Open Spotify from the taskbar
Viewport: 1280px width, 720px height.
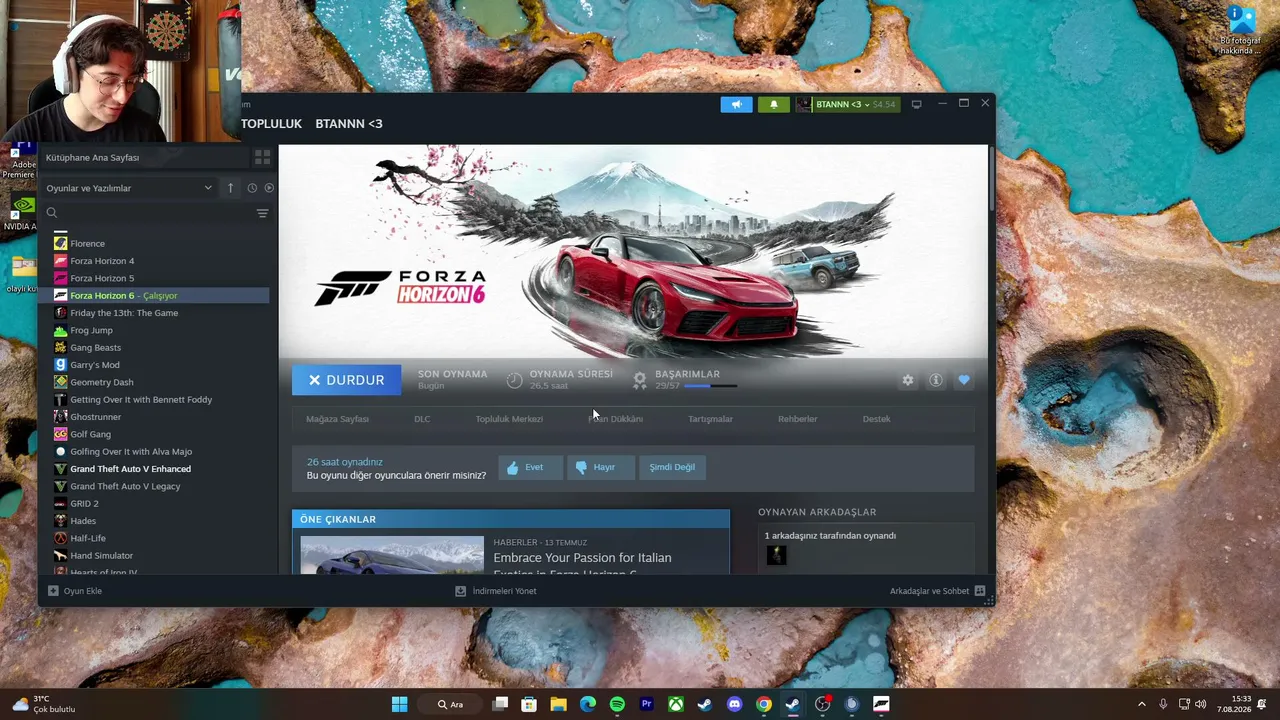[x=617, y=704]
